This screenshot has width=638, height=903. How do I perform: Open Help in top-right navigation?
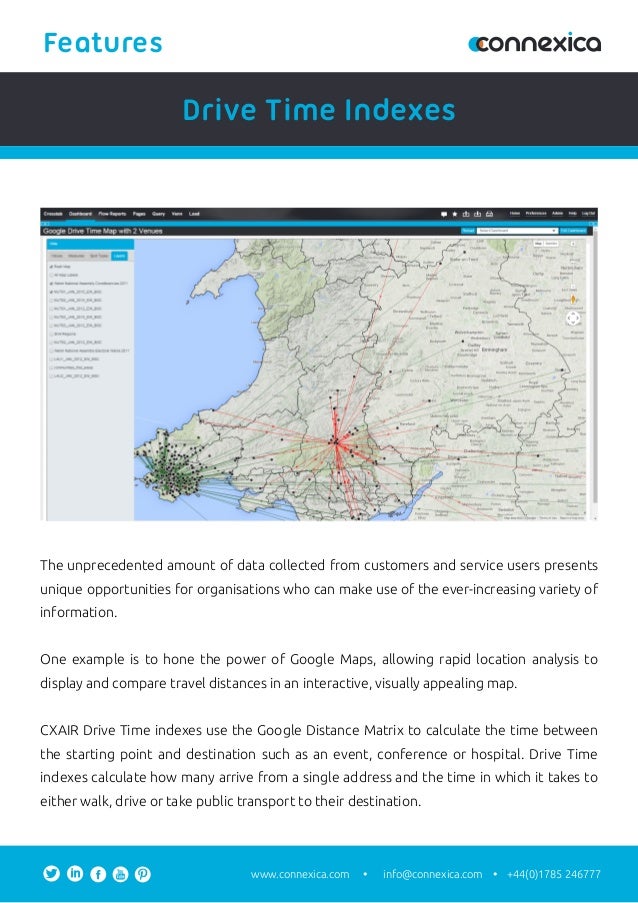coord(573,213)
